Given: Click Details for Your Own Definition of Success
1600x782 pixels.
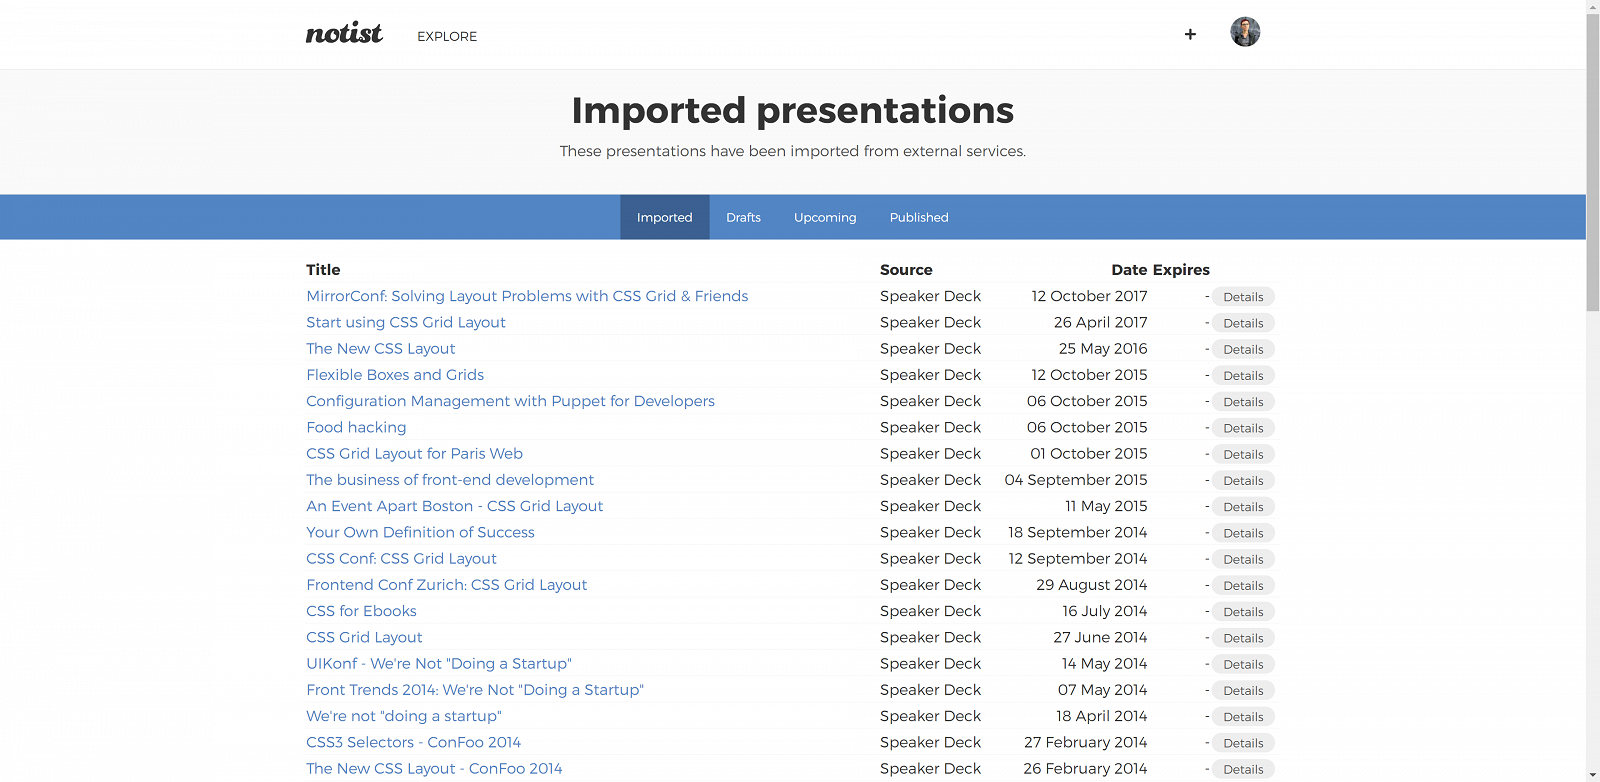Looking at the screenshot, I should [x=1243, y=533].
